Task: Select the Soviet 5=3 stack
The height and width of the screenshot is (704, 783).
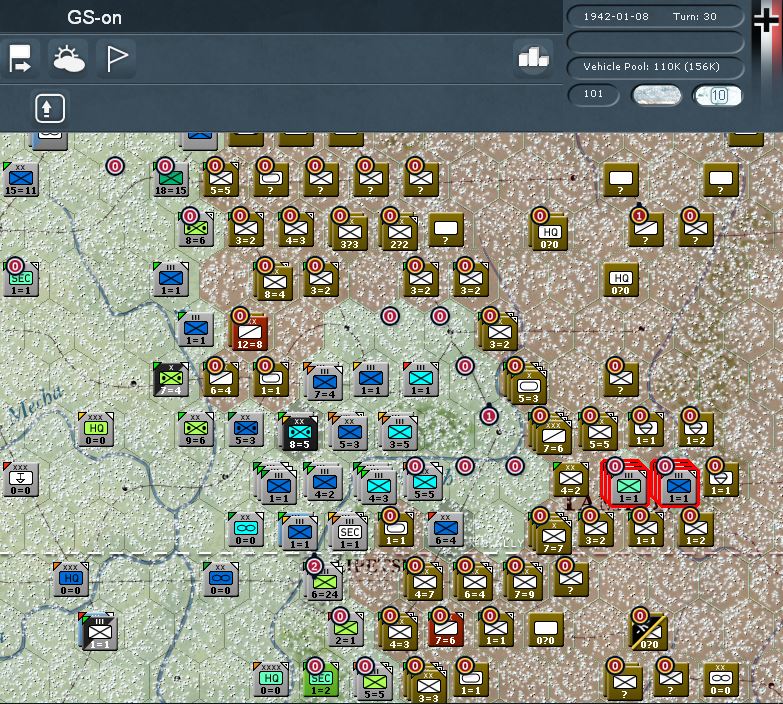Action: click(526, 385)
